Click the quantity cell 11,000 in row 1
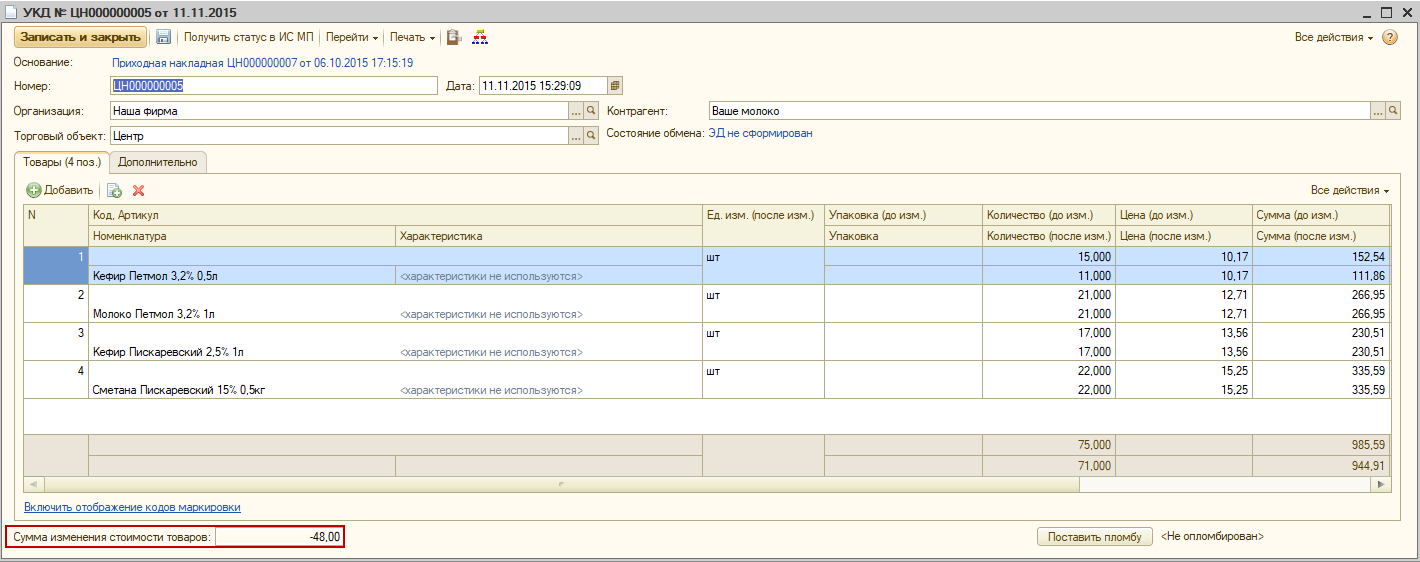Viewport: 1420px width, 562px height. click(x=1048, y=275)
